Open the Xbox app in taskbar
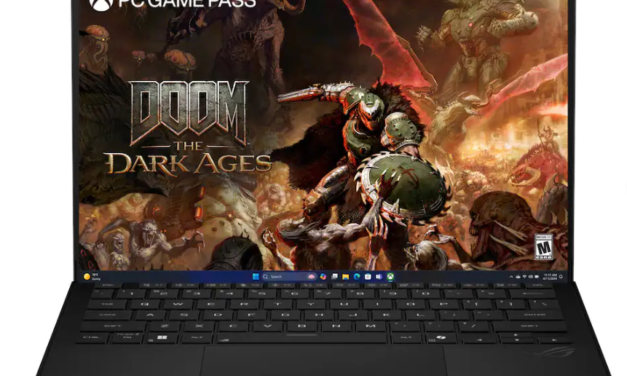The width and height of the screenshot is (627, 376). 390,276
